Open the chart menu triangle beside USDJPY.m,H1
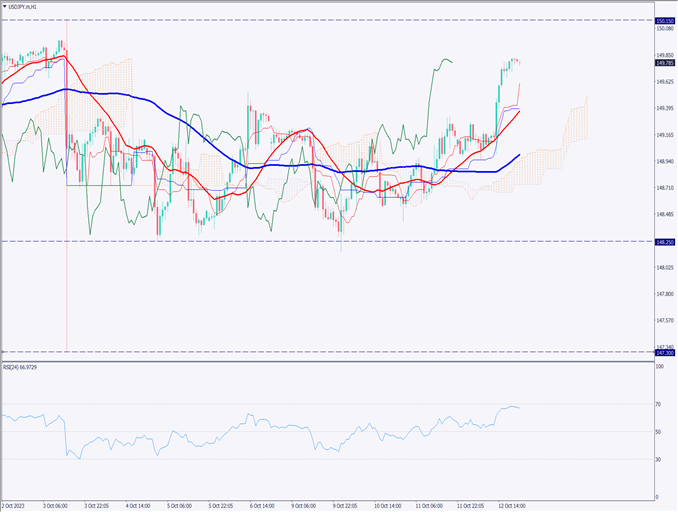The width and height of the screenshot is (678, 512). click(5, 7)
